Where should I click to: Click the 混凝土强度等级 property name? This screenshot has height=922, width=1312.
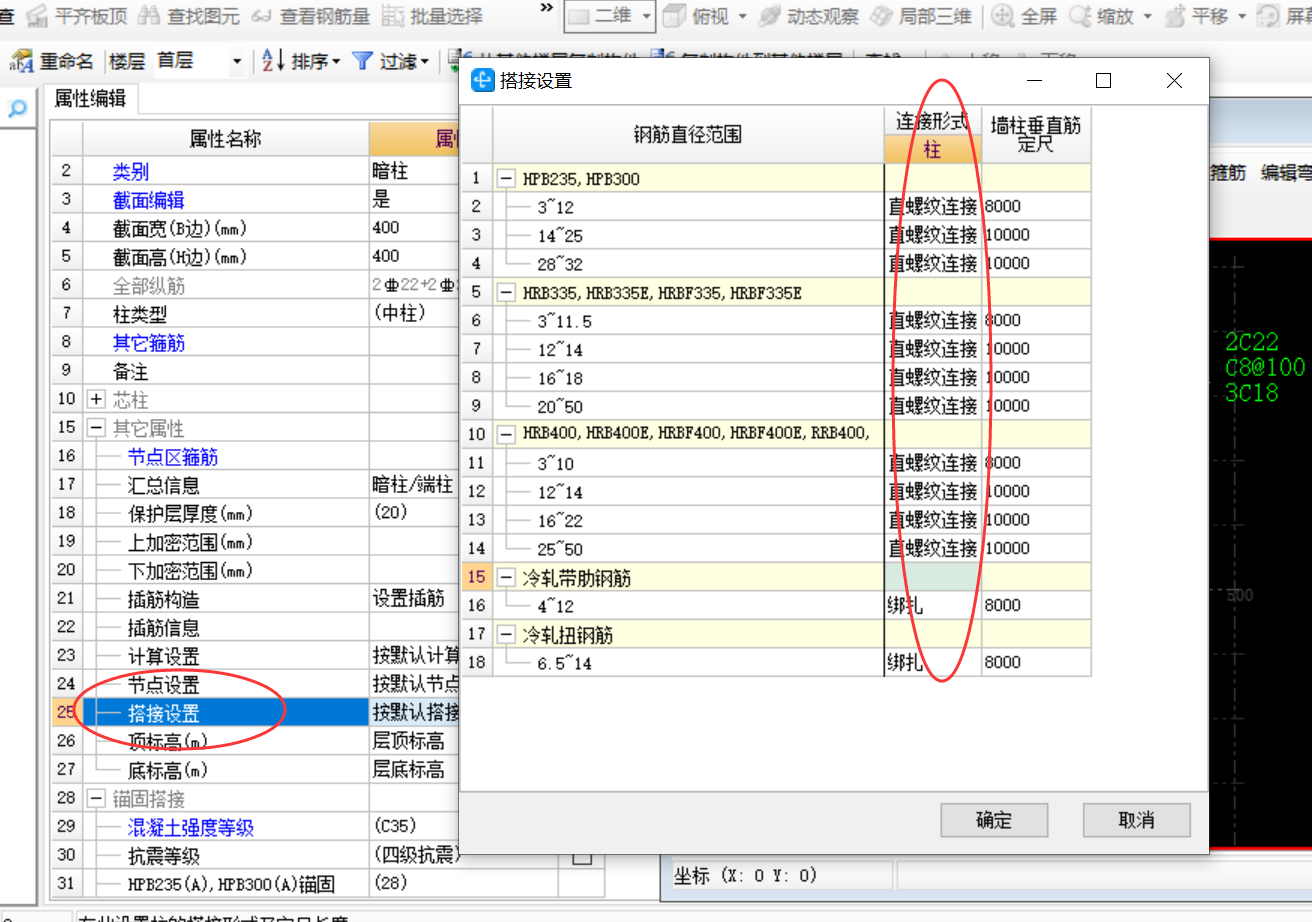[x=190, y=828]
